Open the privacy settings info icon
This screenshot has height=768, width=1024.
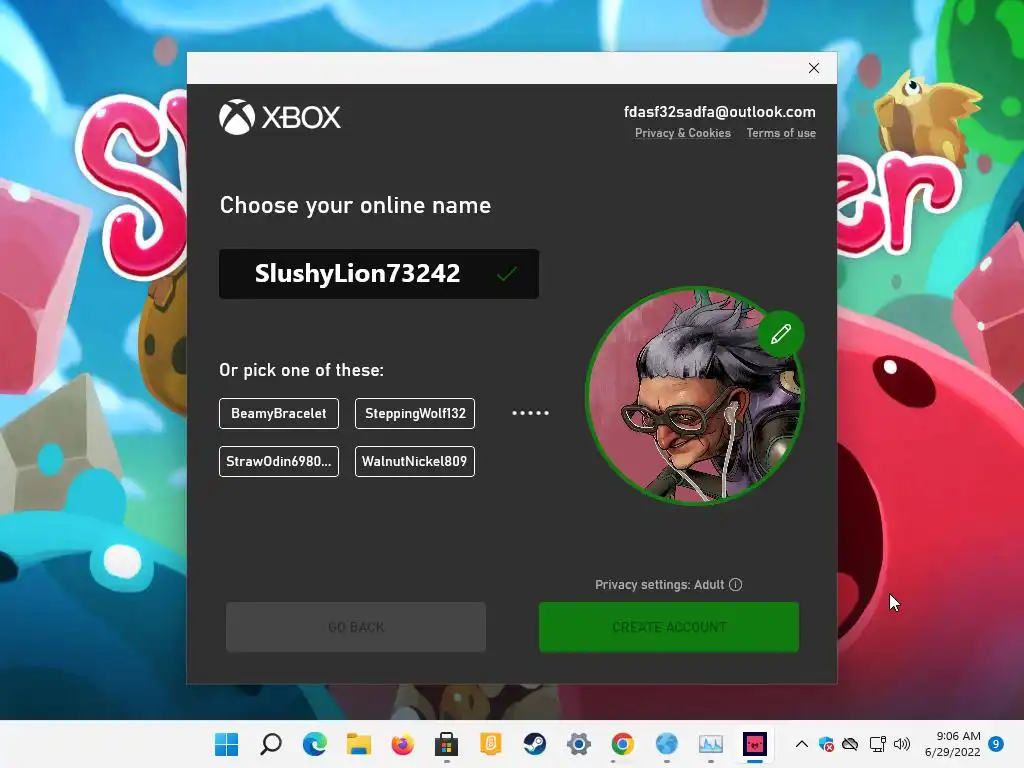point(735,584)
